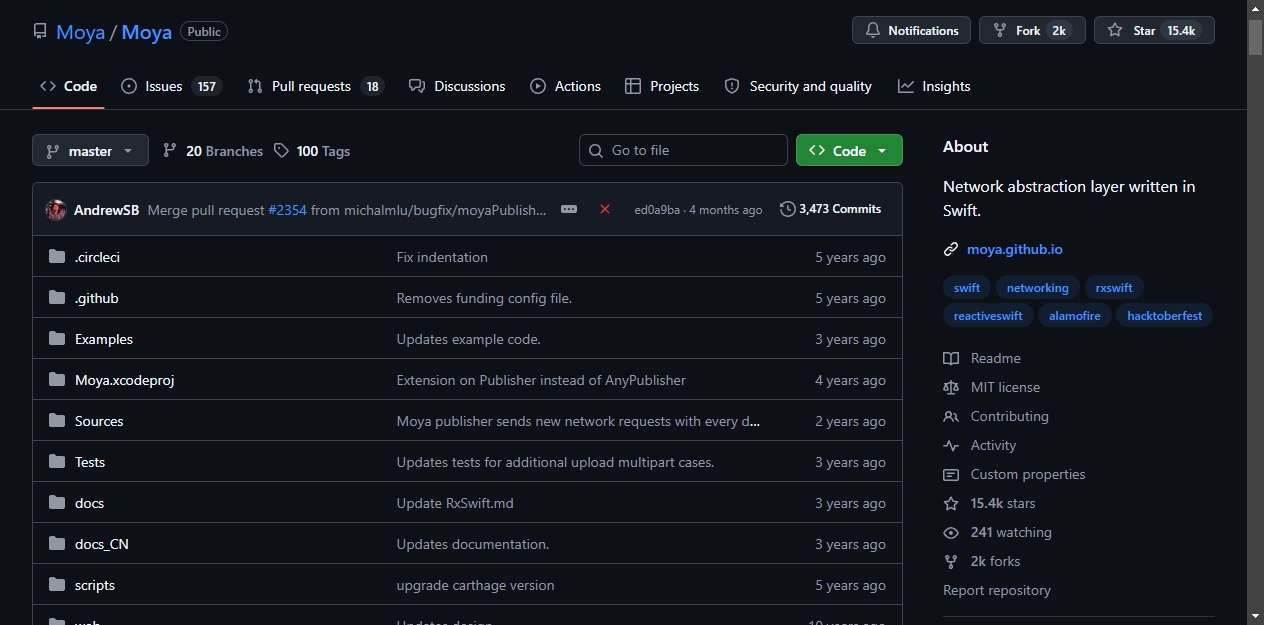
Task: View 20 Branches link
Action: [x=213, y=151]
